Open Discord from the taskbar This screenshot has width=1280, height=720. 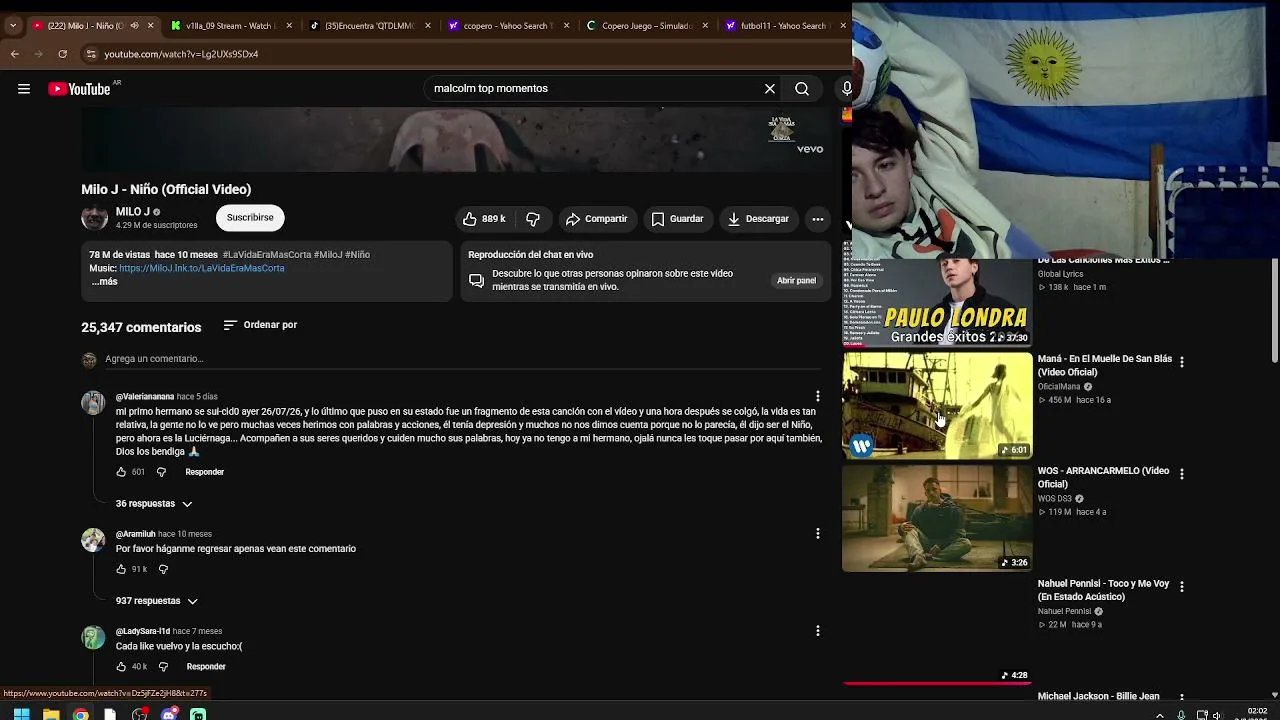[x=170, y=714]
